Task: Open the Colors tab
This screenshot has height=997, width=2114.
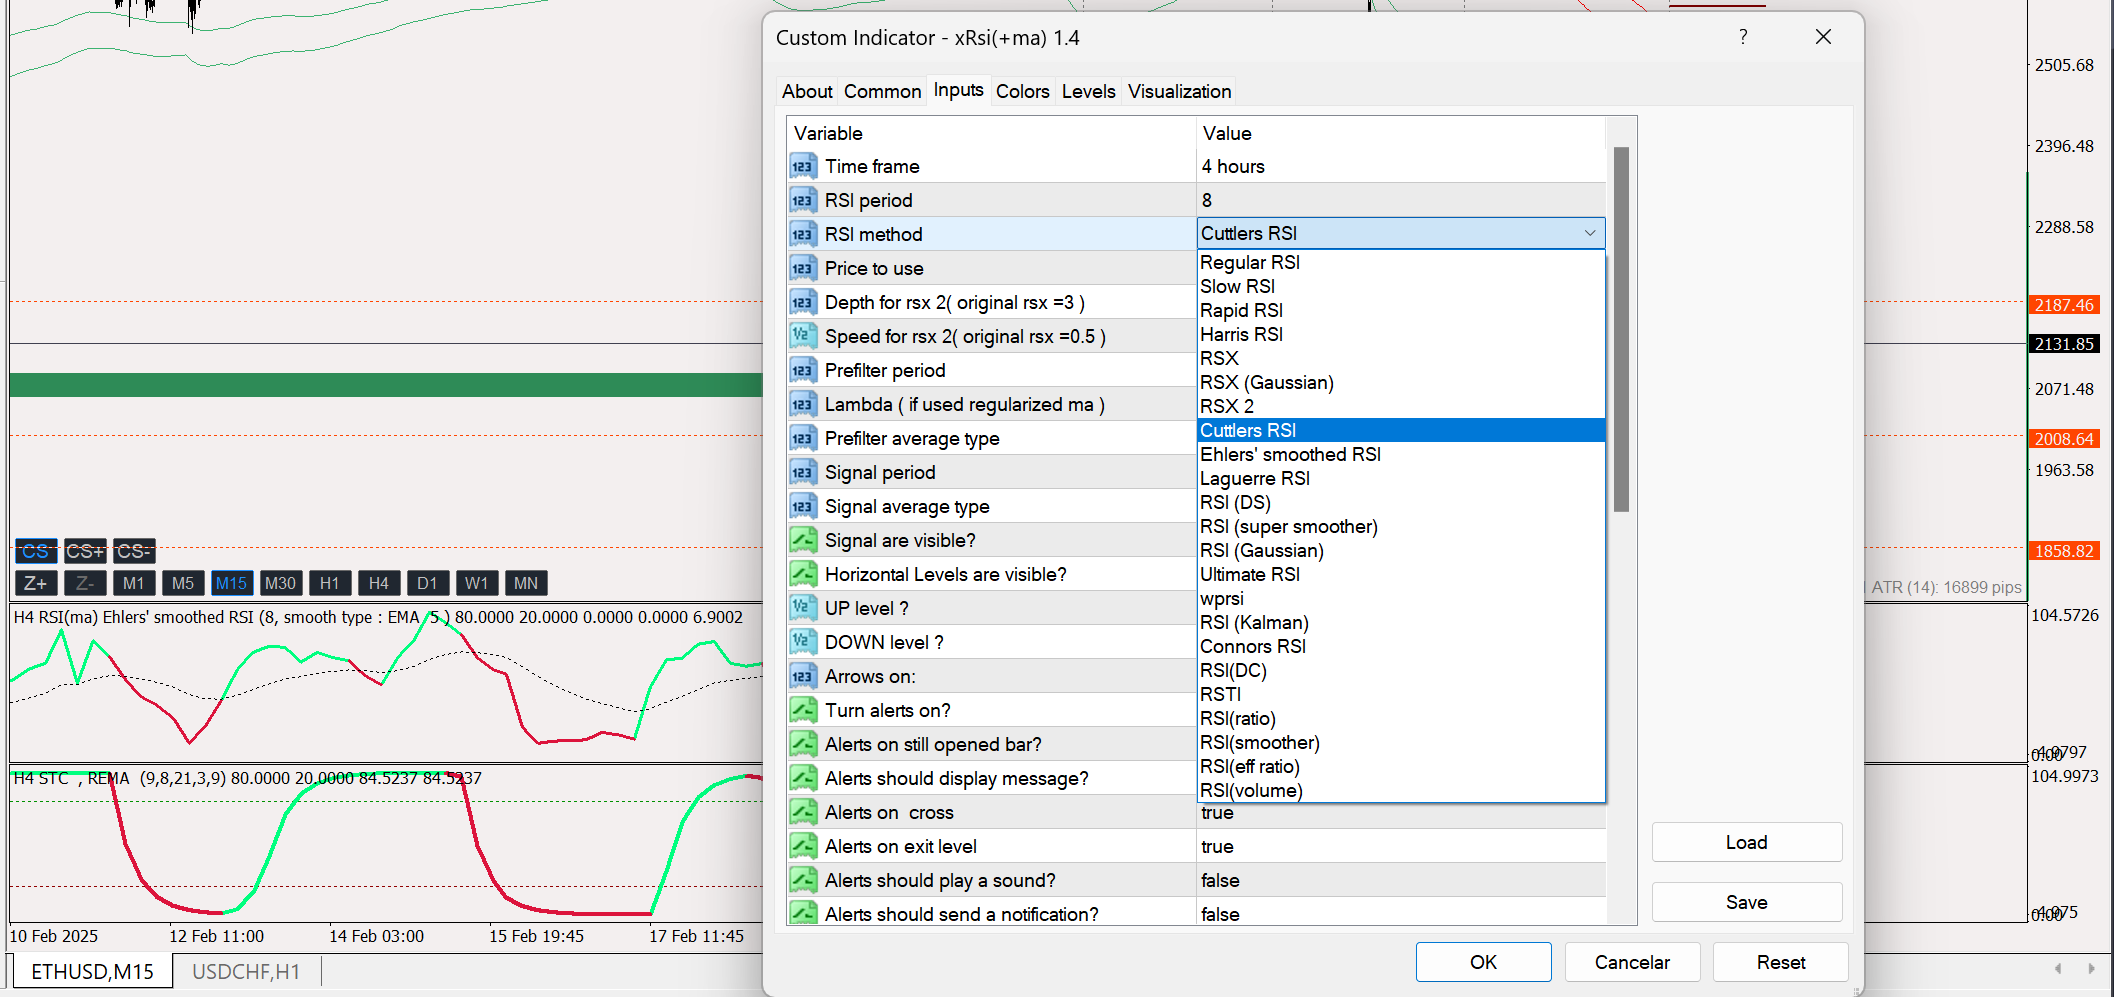Action: [x=1022, y=91]
